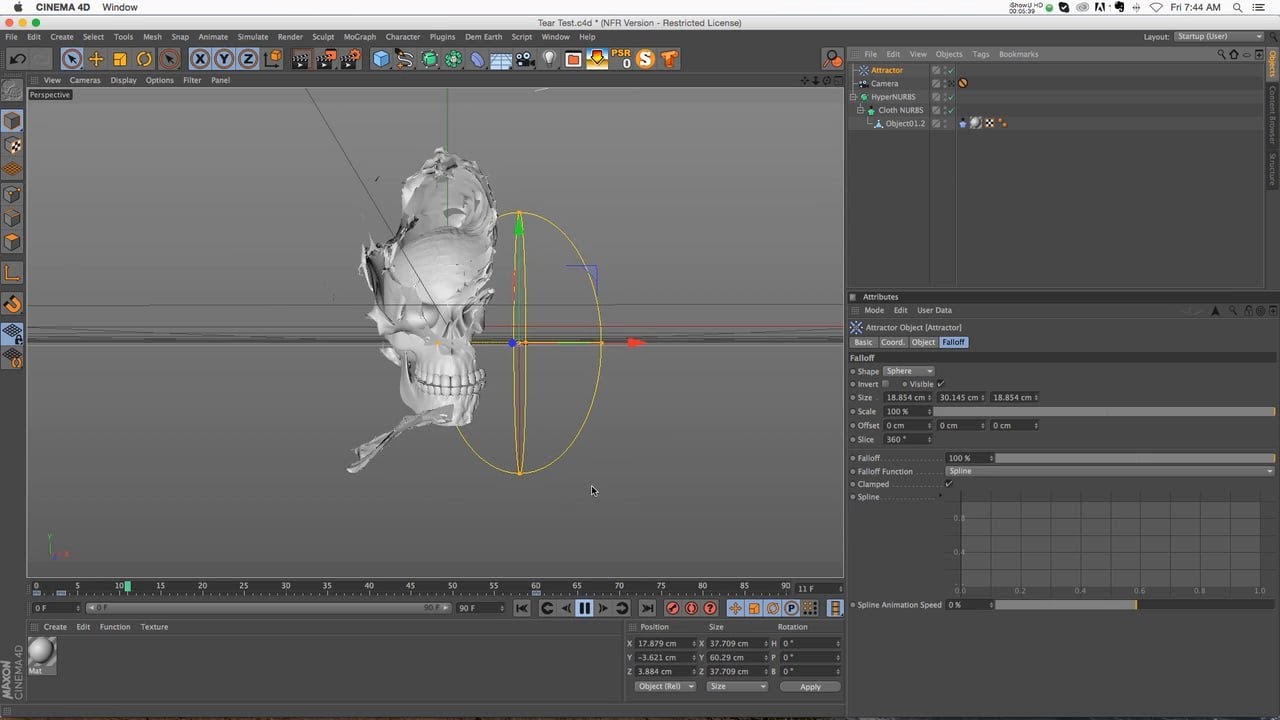Toggle the X axis lock
Image resolution: width=1280 pixels, height=720 pixels.
(x=200, y=60)
